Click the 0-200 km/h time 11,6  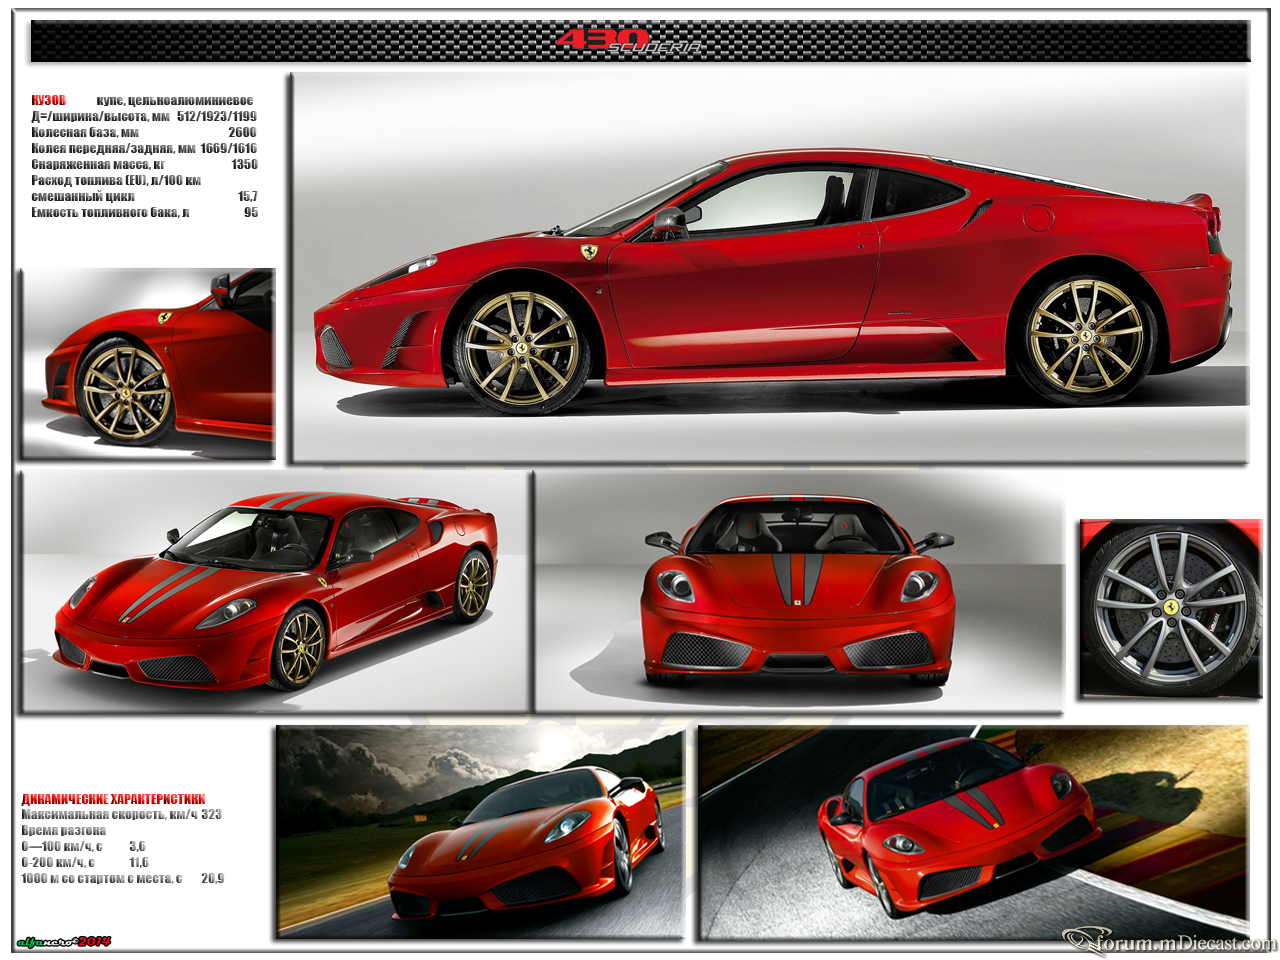pyautogui.click(x=138, y=862)
